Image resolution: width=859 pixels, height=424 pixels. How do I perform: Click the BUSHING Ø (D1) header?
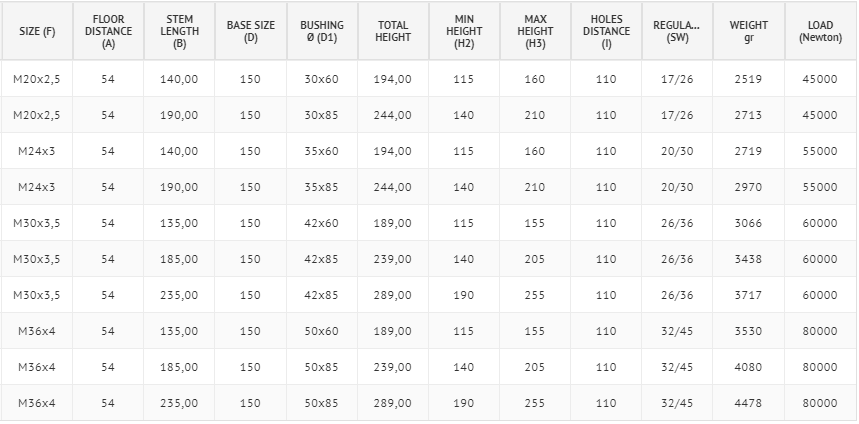tap(322, 31)
